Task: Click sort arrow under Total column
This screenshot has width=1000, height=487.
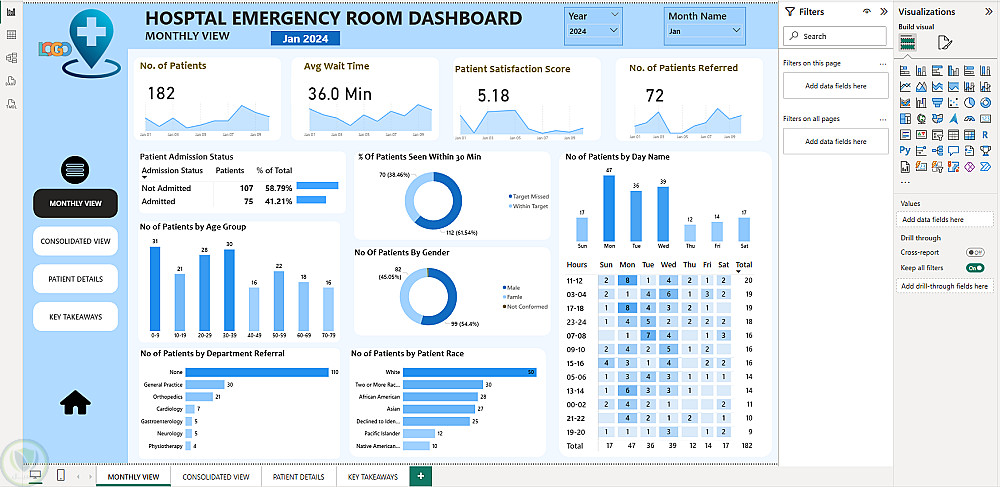Action: (x=739, y=272)
